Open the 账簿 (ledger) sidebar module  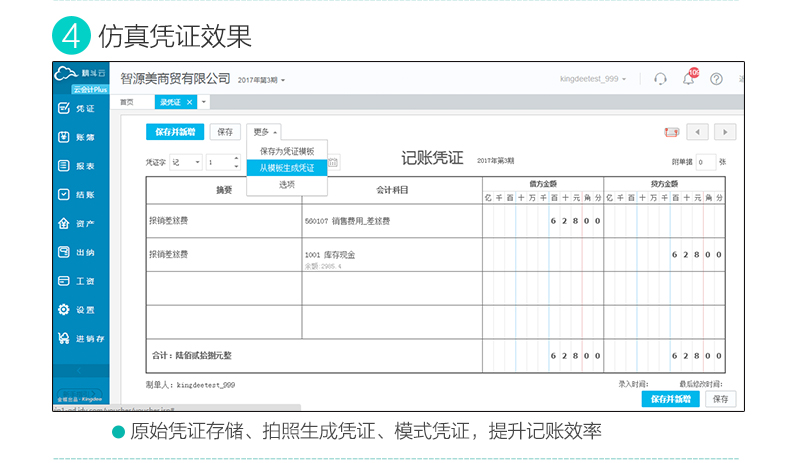pyautogui.click(x=78, y=137)
